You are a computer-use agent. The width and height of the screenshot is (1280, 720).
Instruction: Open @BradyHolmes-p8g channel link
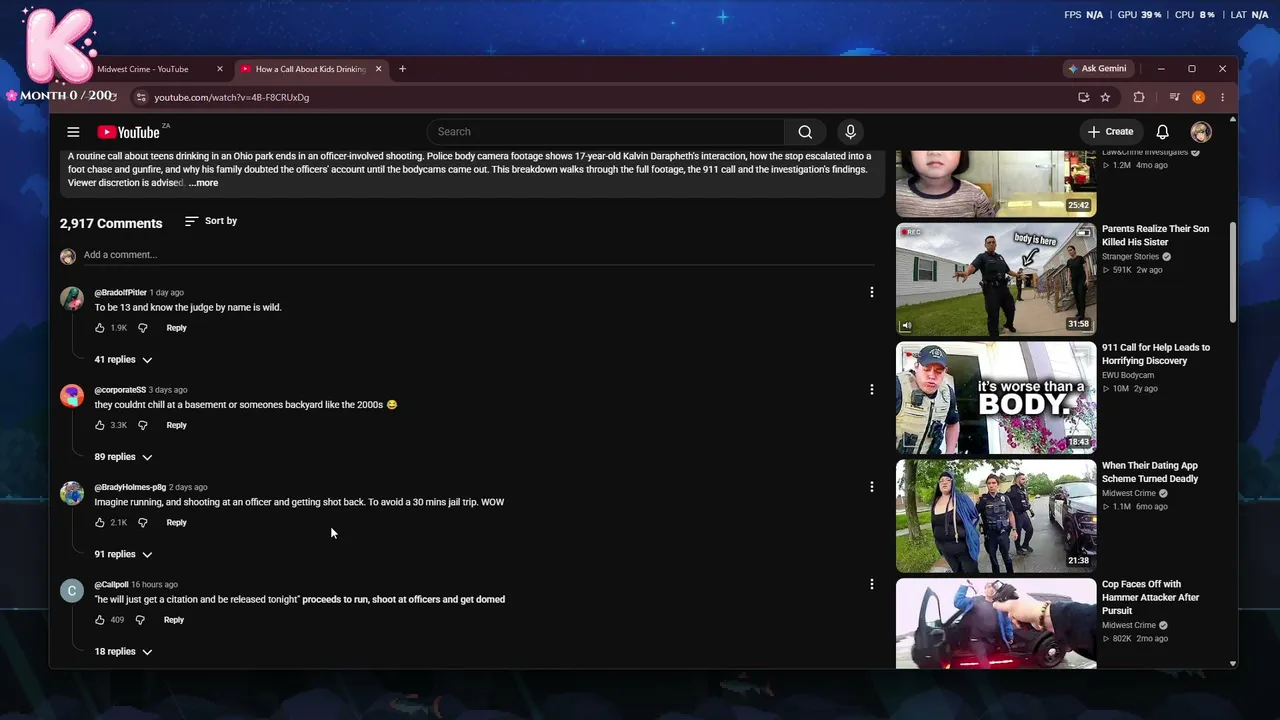(x=130, y=487)
